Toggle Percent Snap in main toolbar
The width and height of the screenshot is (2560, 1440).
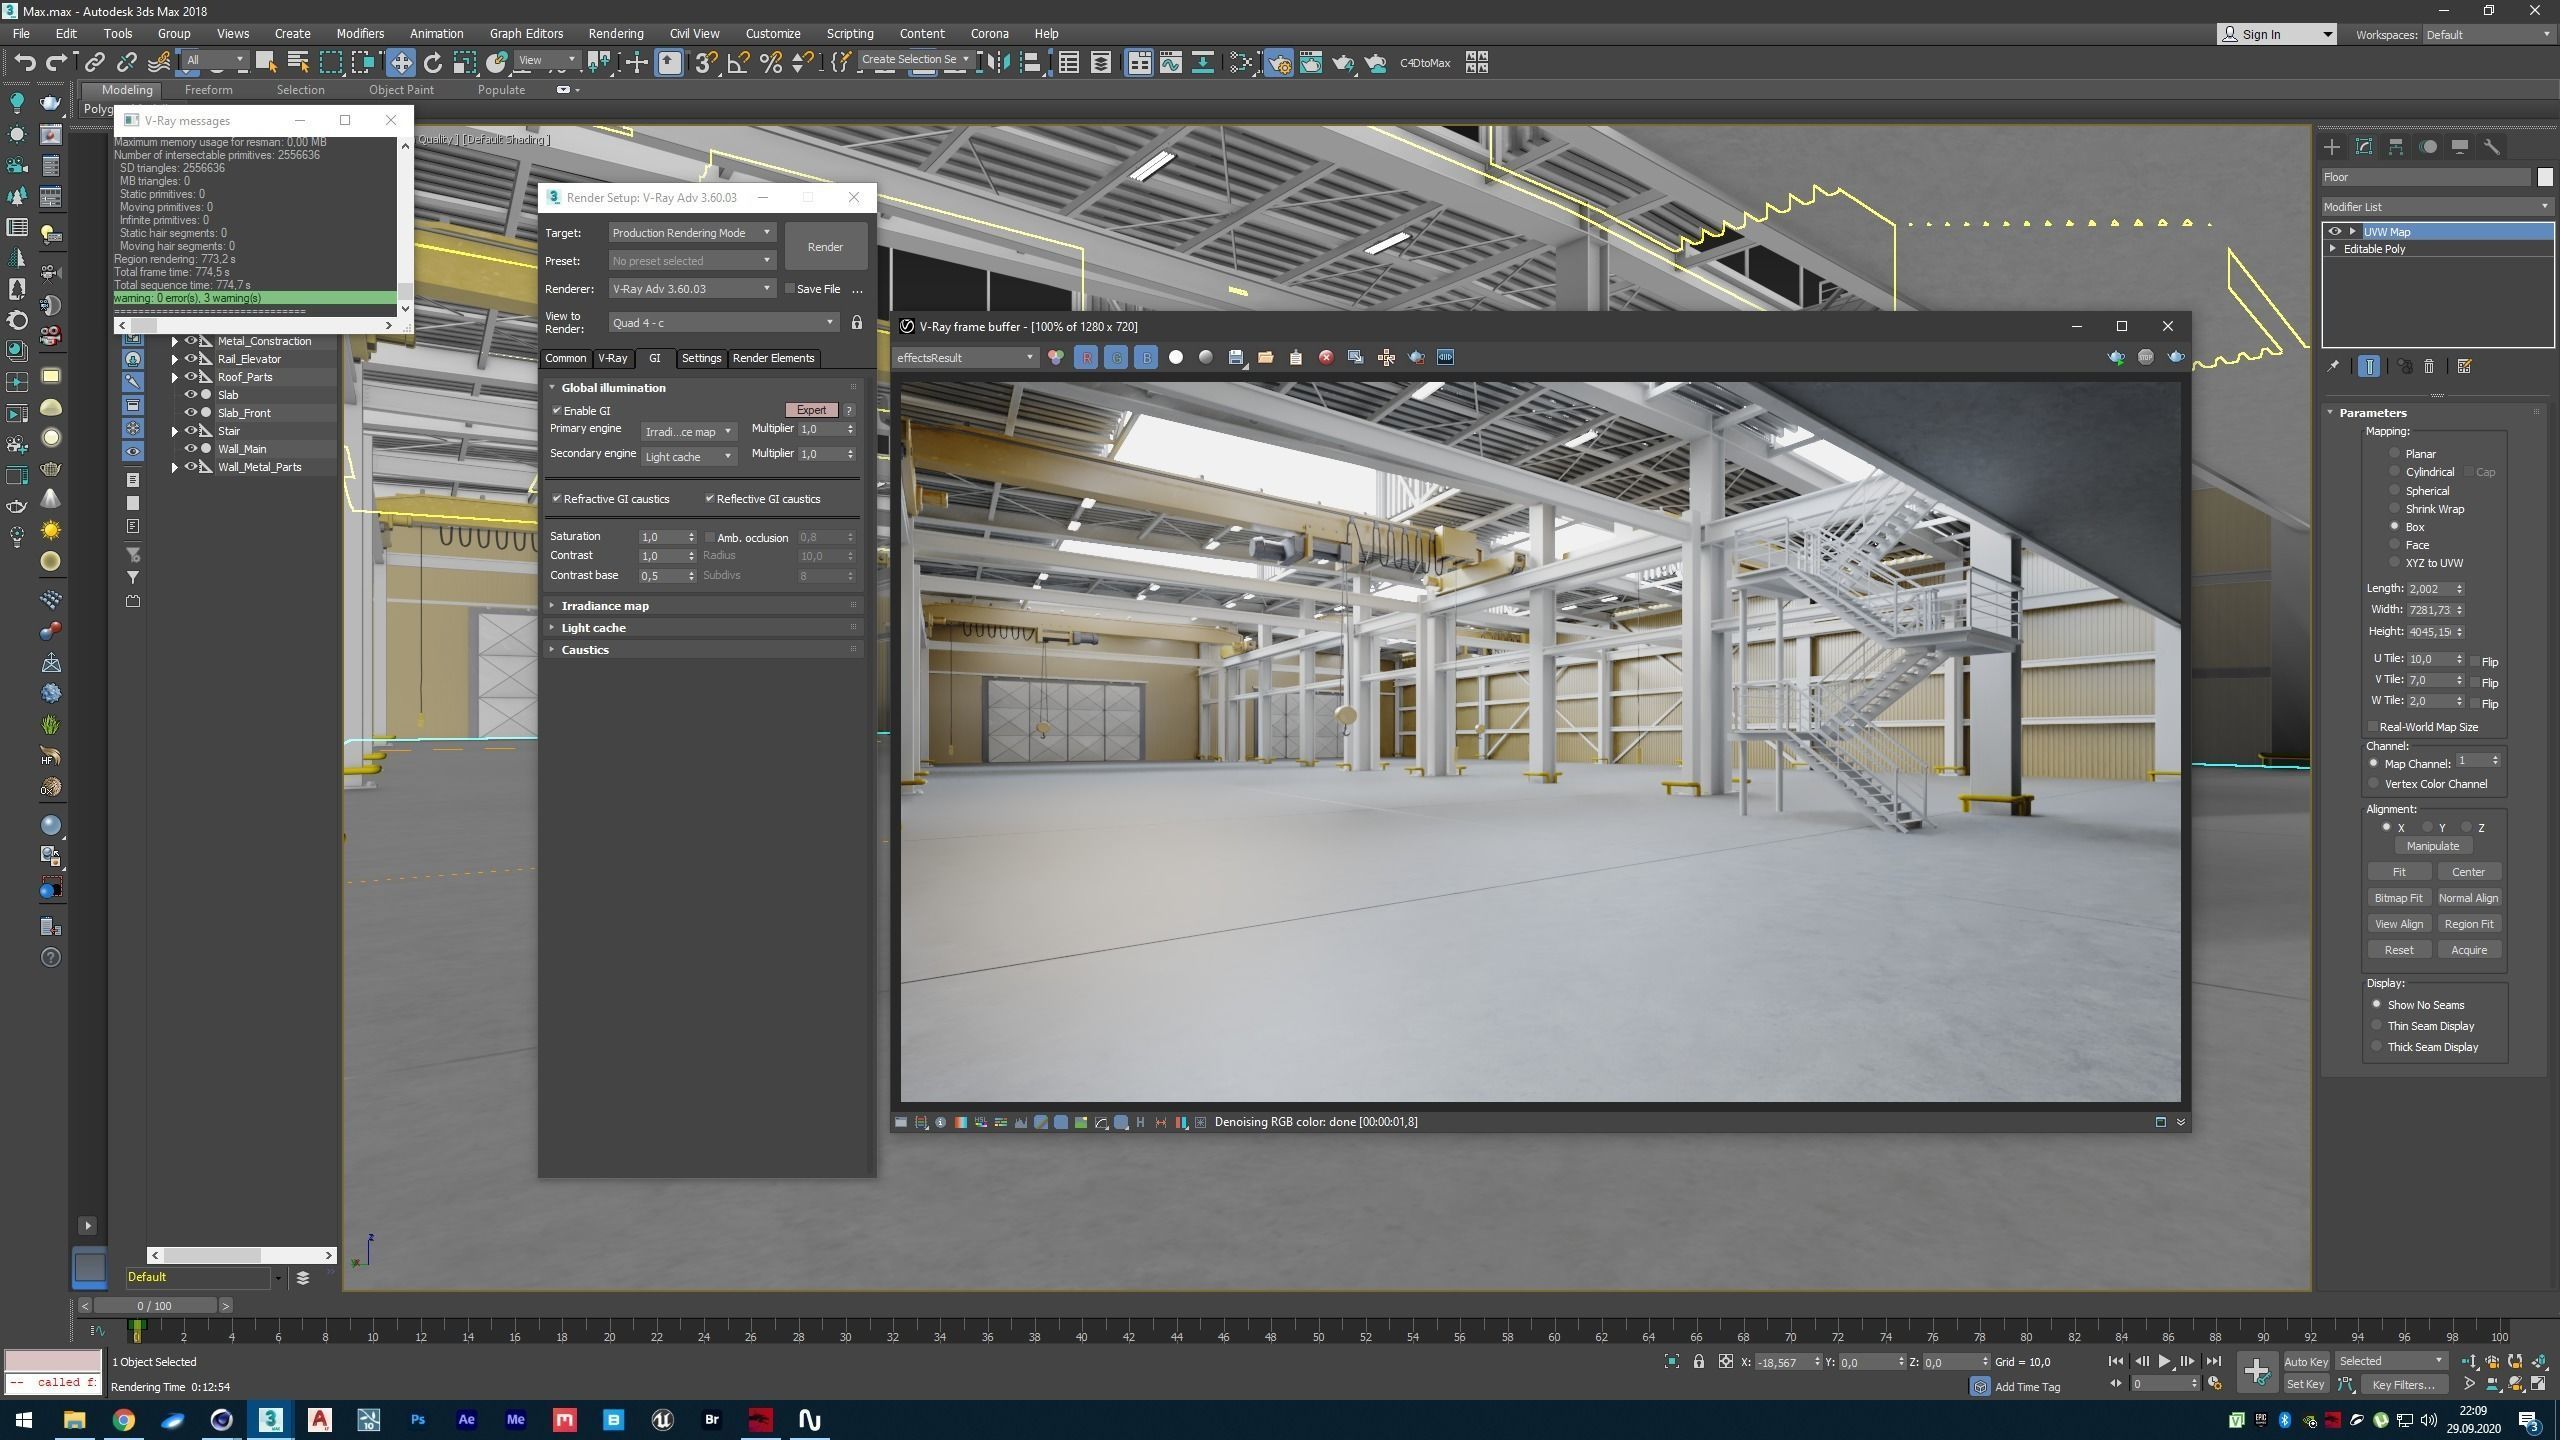point(770,63)
